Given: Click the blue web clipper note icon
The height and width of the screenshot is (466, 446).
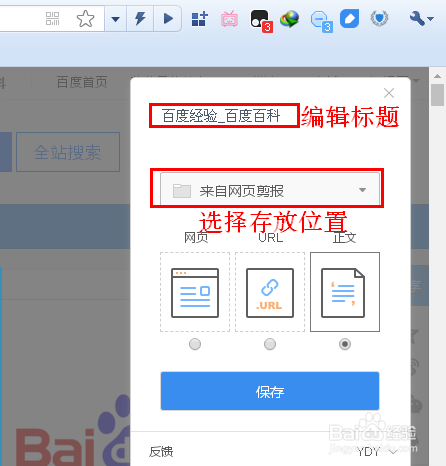Looking at the screenshot, I should pos(349,19).
